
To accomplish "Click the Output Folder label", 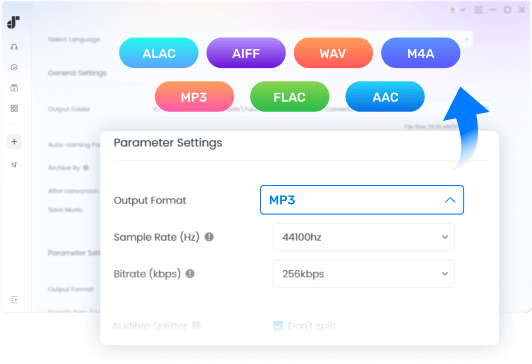I will pos(69,109).
